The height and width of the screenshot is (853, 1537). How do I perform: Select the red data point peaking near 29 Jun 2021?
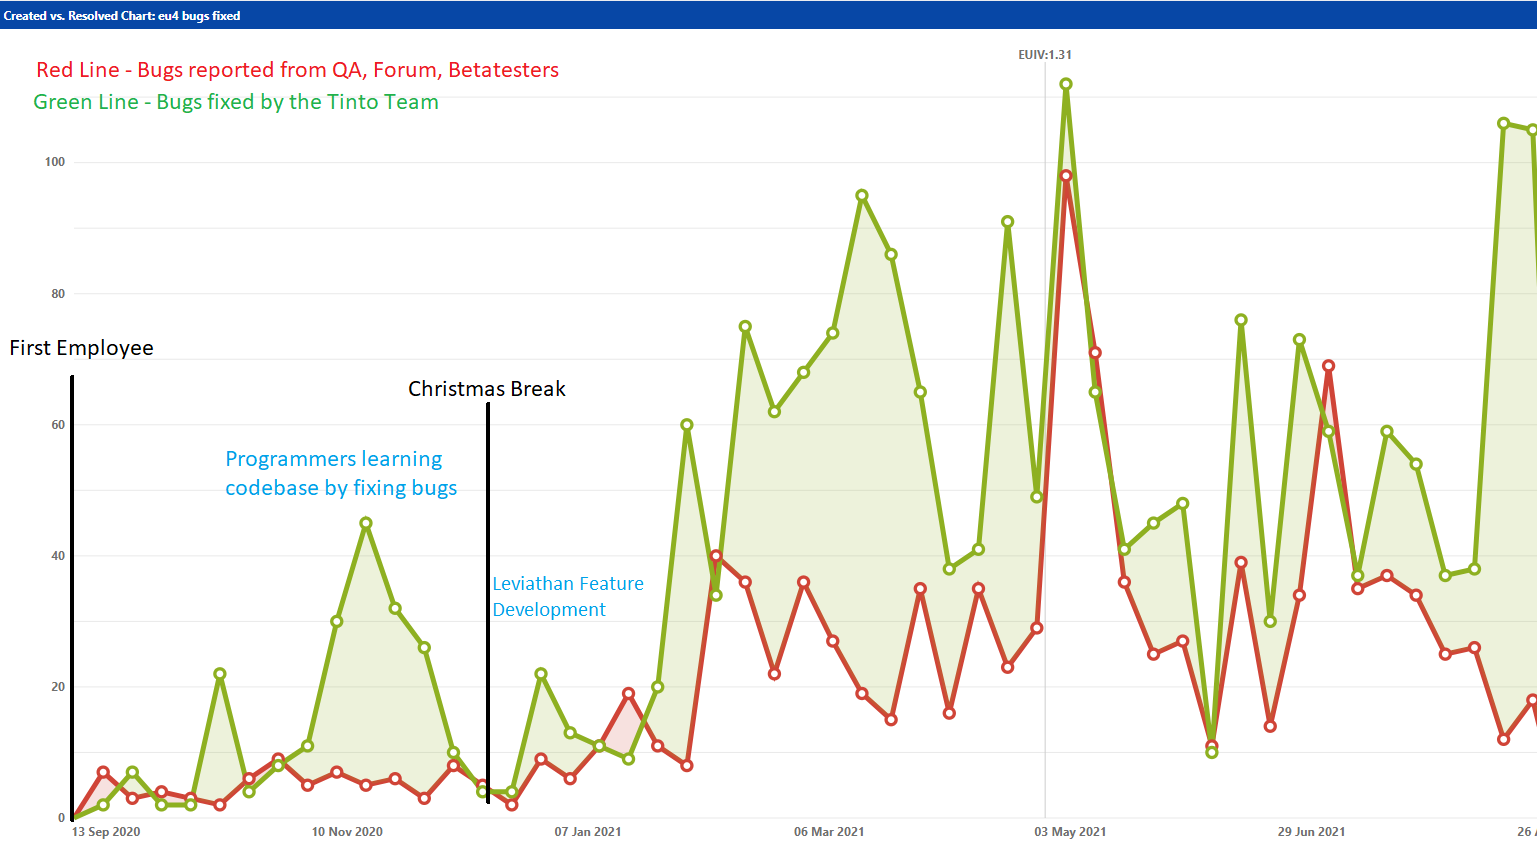pos(1329,366)
